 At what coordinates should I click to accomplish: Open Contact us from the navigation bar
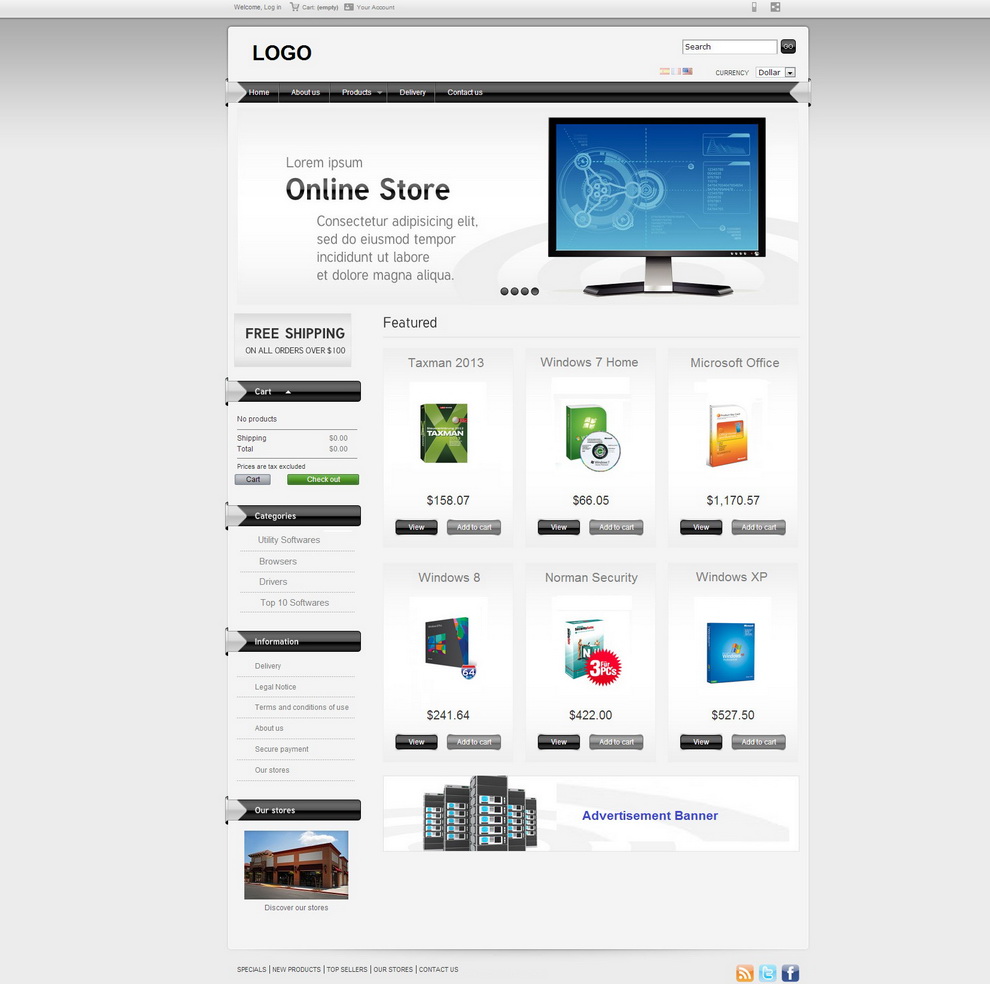(x=465, y=92)
